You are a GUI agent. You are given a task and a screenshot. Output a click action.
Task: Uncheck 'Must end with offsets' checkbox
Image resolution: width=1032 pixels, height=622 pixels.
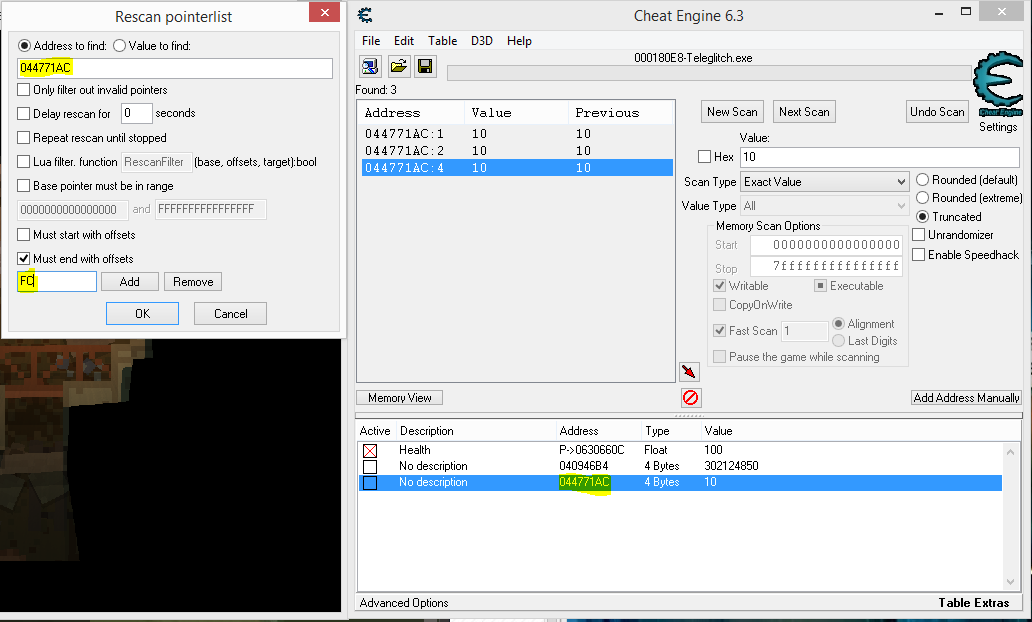coord(24,259)
